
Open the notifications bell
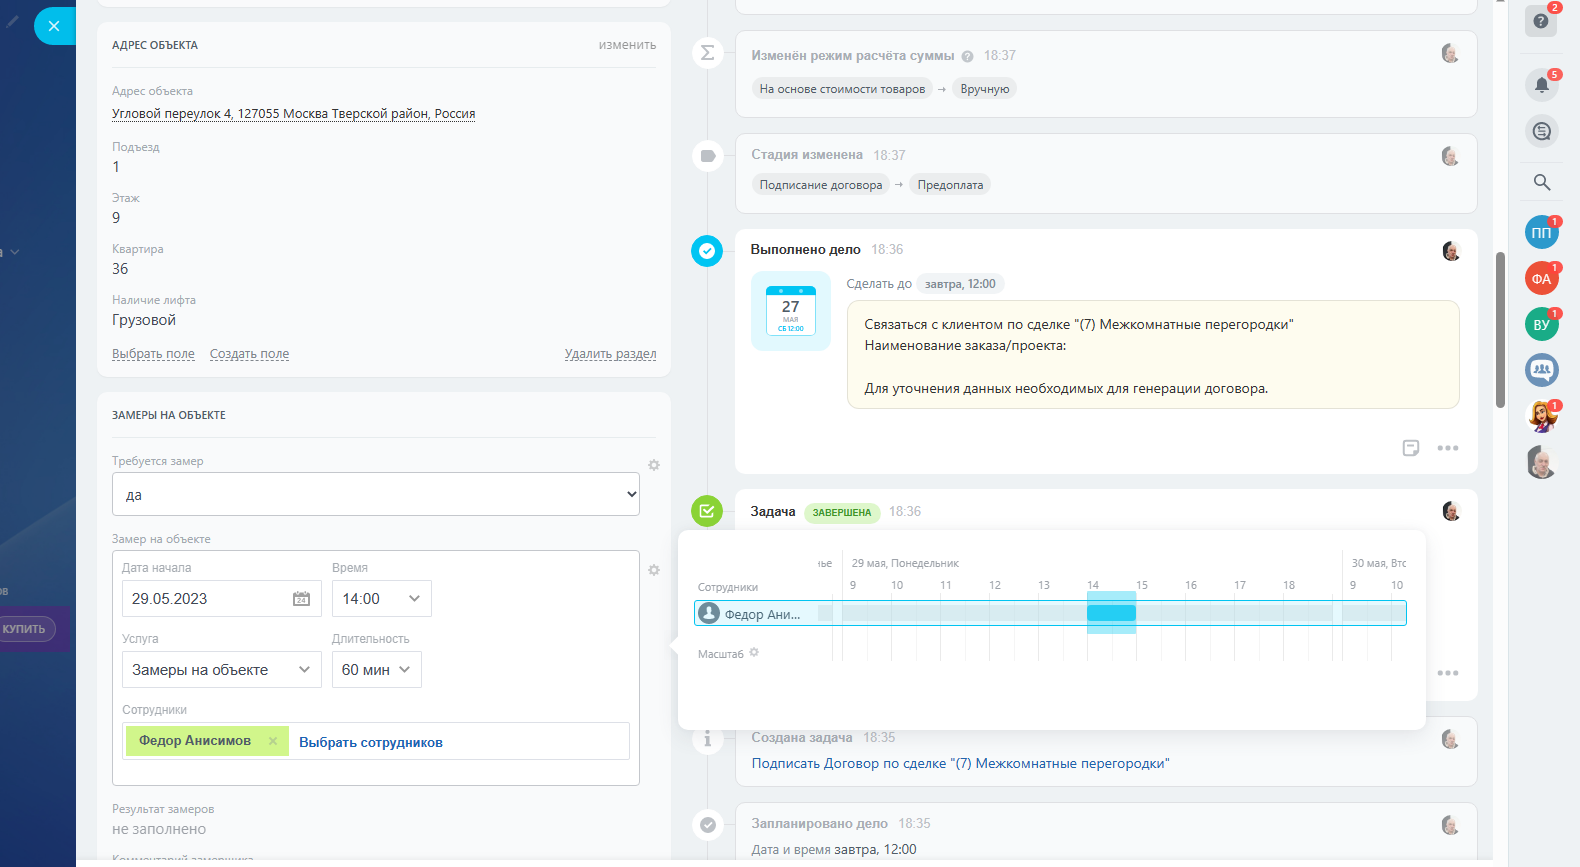[x=1541, y=85]
